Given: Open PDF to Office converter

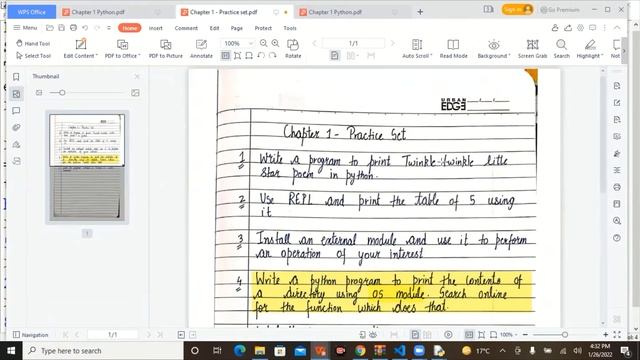Looking at the screenshot, I should pos(122,48).
